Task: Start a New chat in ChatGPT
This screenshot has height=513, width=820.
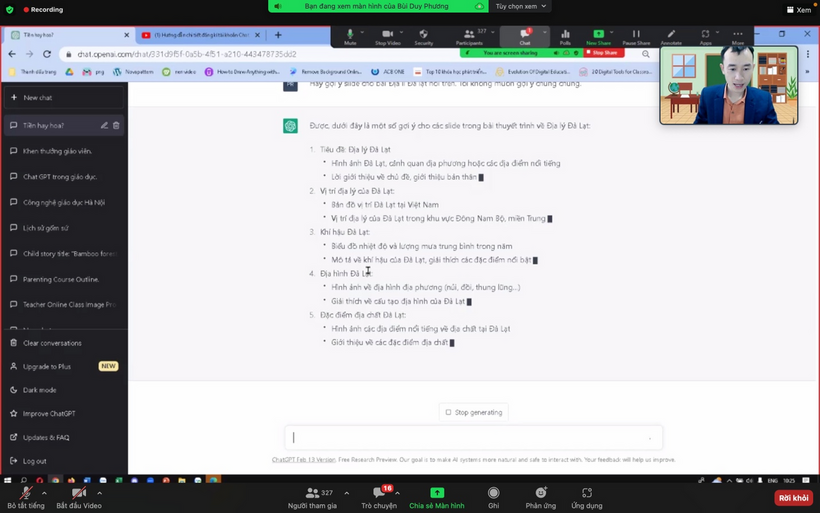Action: (64, 98)
